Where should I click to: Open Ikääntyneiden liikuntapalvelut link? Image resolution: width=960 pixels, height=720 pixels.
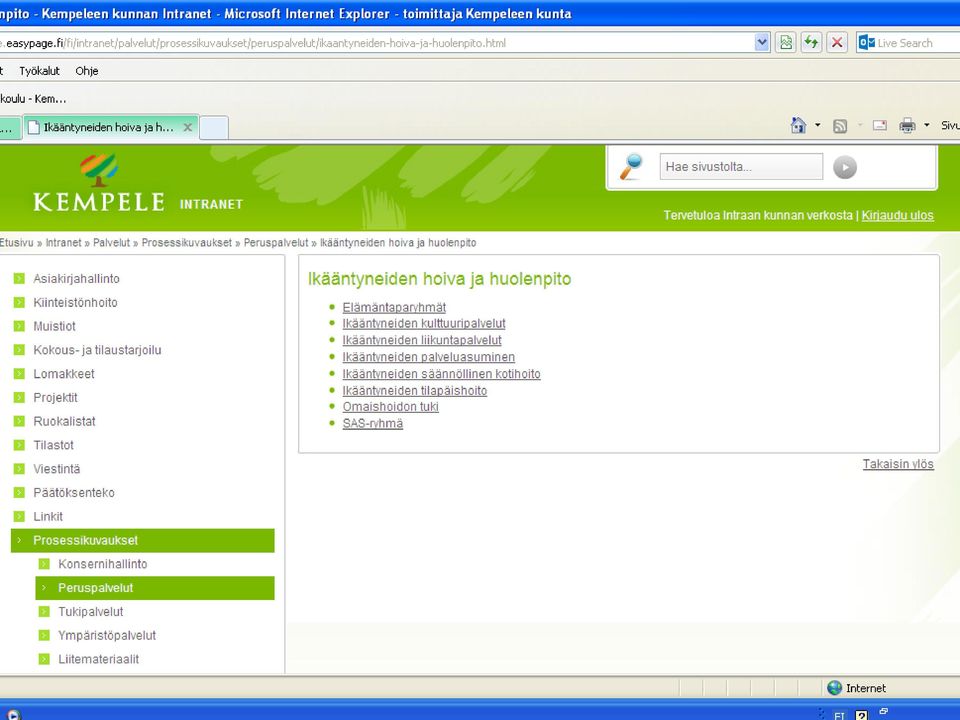tap(422, 340)
